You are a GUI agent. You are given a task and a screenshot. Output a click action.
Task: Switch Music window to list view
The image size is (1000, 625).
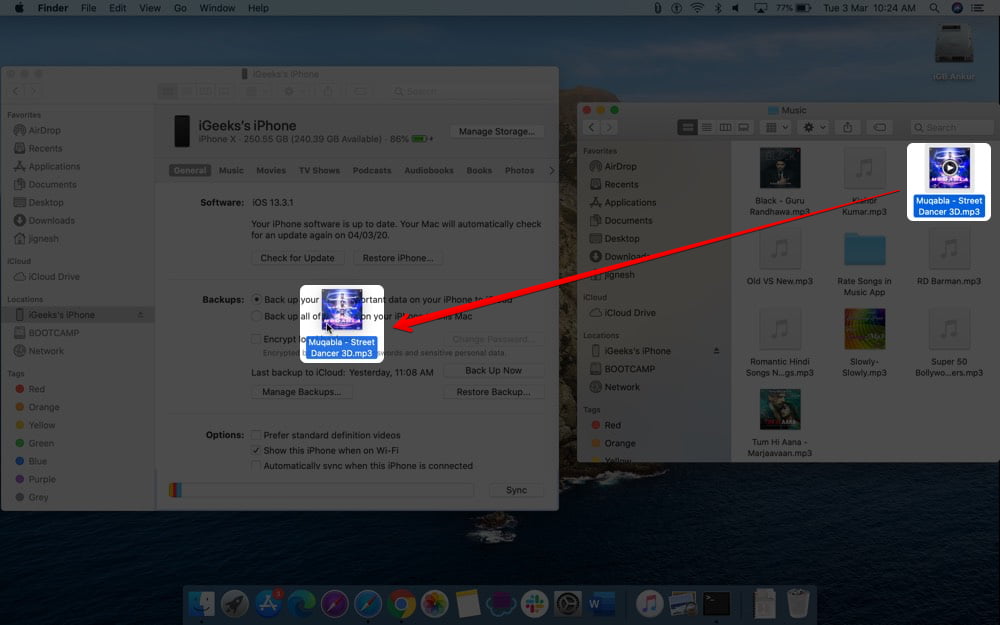pos(707,128)
